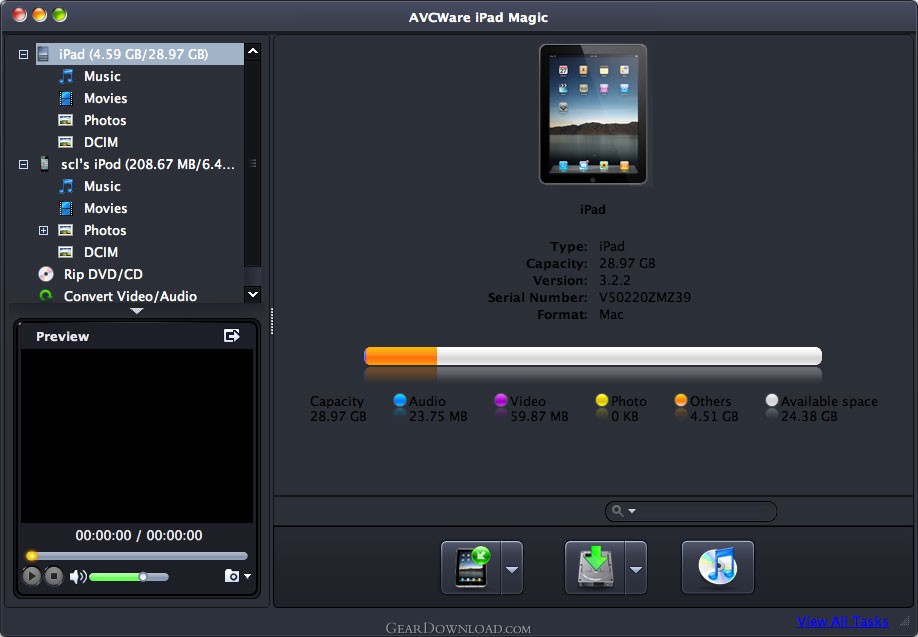Open Music under scl's iPod

pos(102,186)
